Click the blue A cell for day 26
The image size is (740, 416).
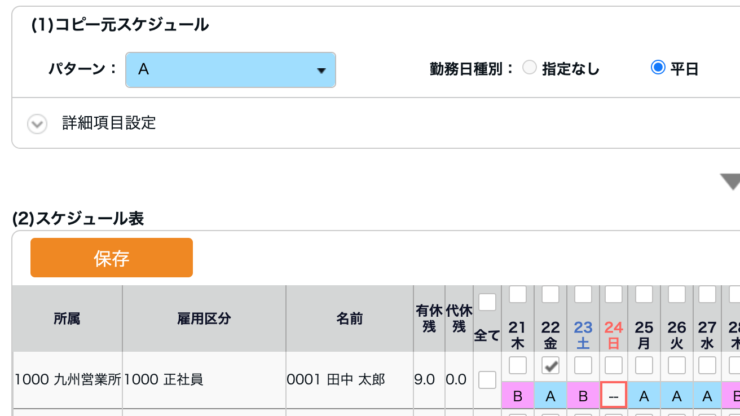click(x=677, y=395)
